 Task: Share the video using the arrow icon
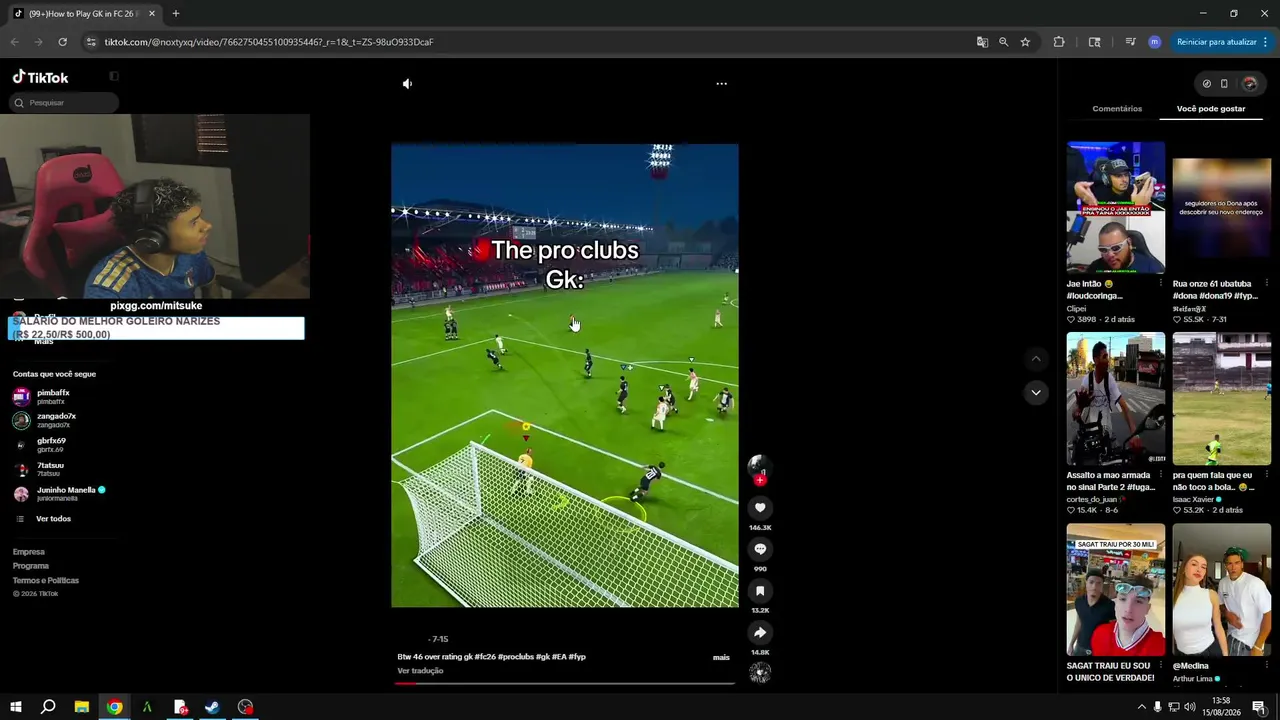pyautogui.click(x=760, y=632)
